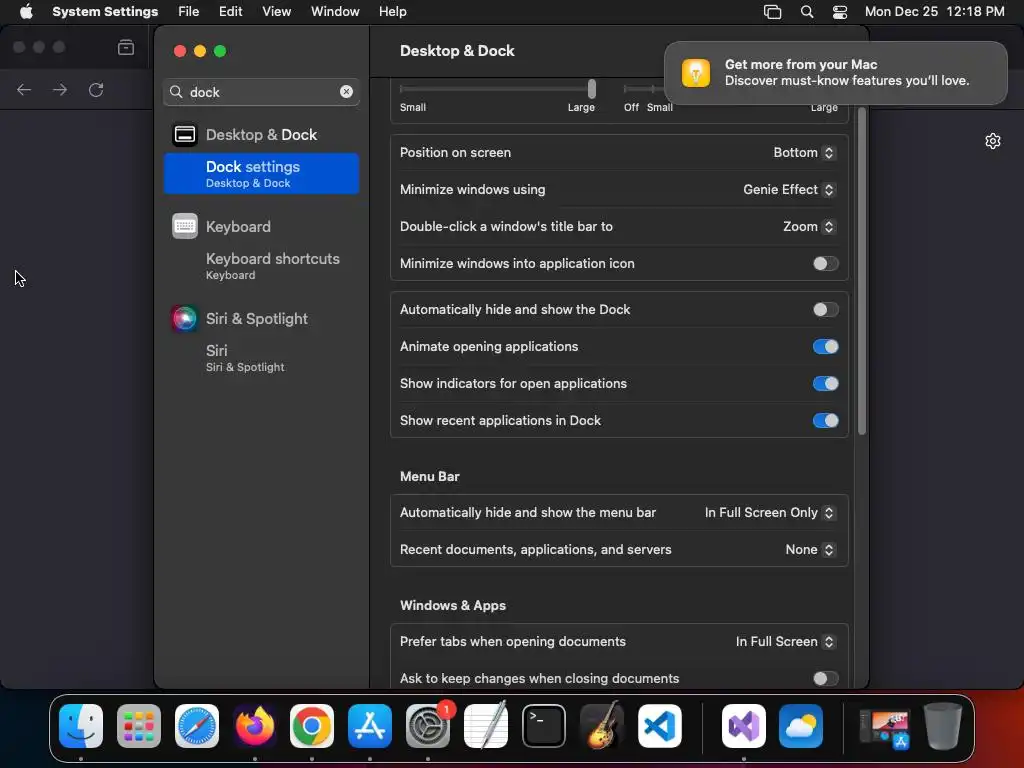Image resolution: width=1024 pixels, height=768 pixels.
Task: Disable Animate opening applications
Action: tap(825, 347)
